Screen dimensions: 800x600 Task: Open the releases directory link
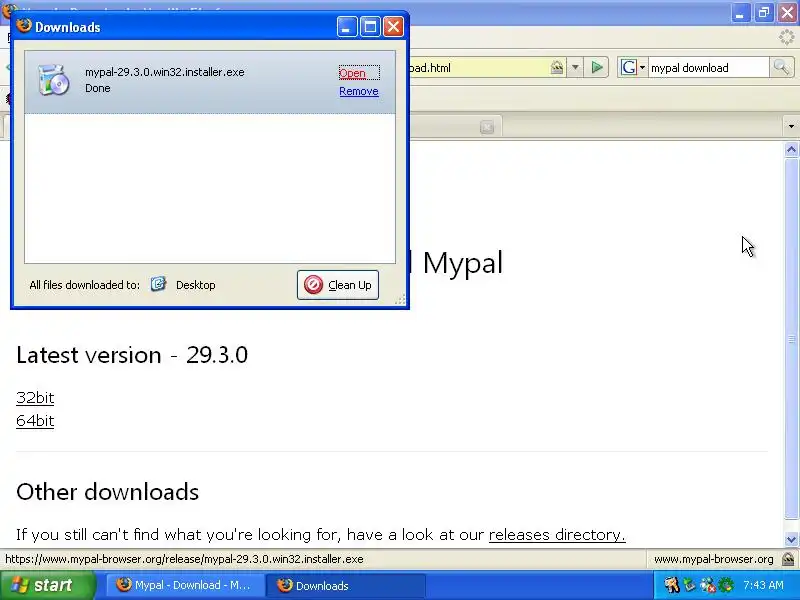[557, 535]
